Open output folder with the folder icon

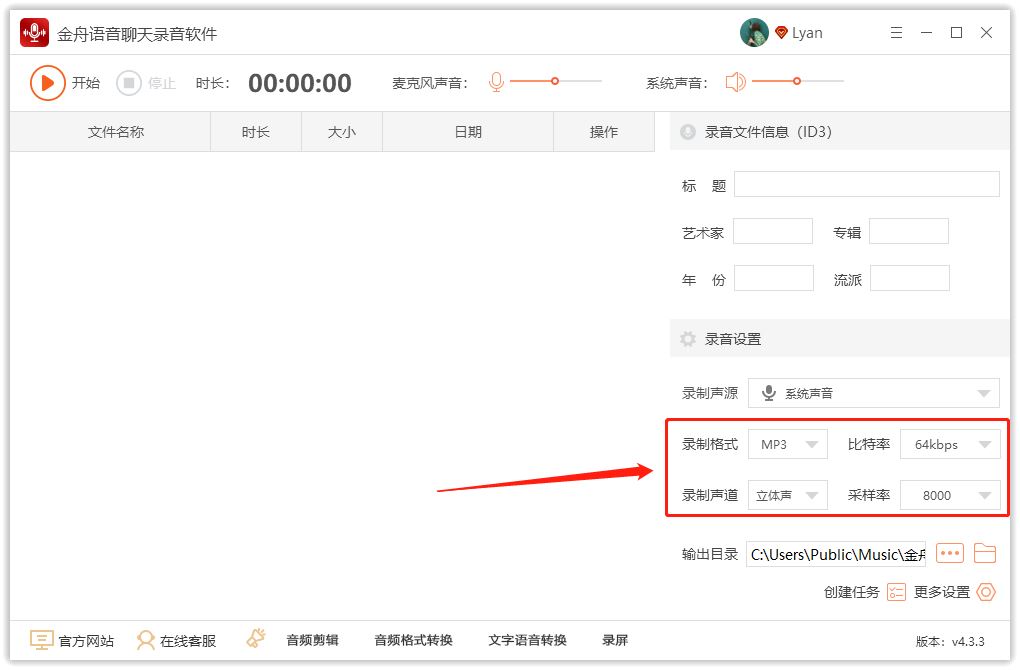(x=985, y=553)
